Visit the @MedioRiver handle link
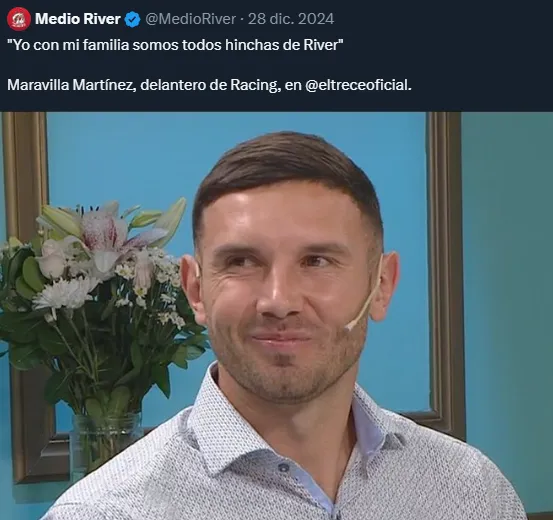This screenshot has width=553, height=520. pyautogui.click(x=190, y=19)
